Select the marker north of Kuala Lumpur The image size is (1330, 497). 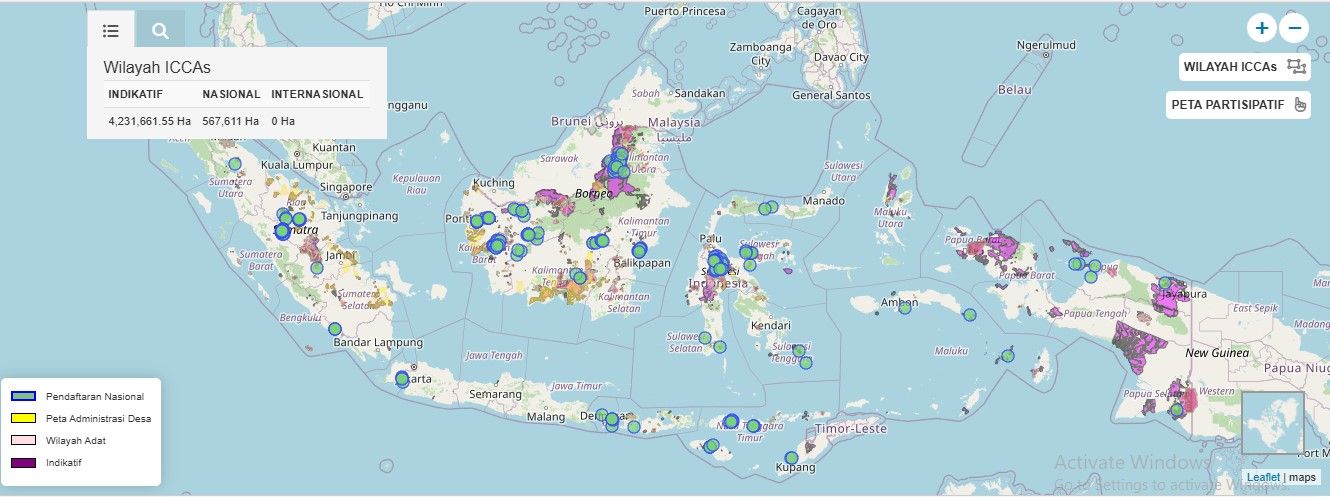234,164
